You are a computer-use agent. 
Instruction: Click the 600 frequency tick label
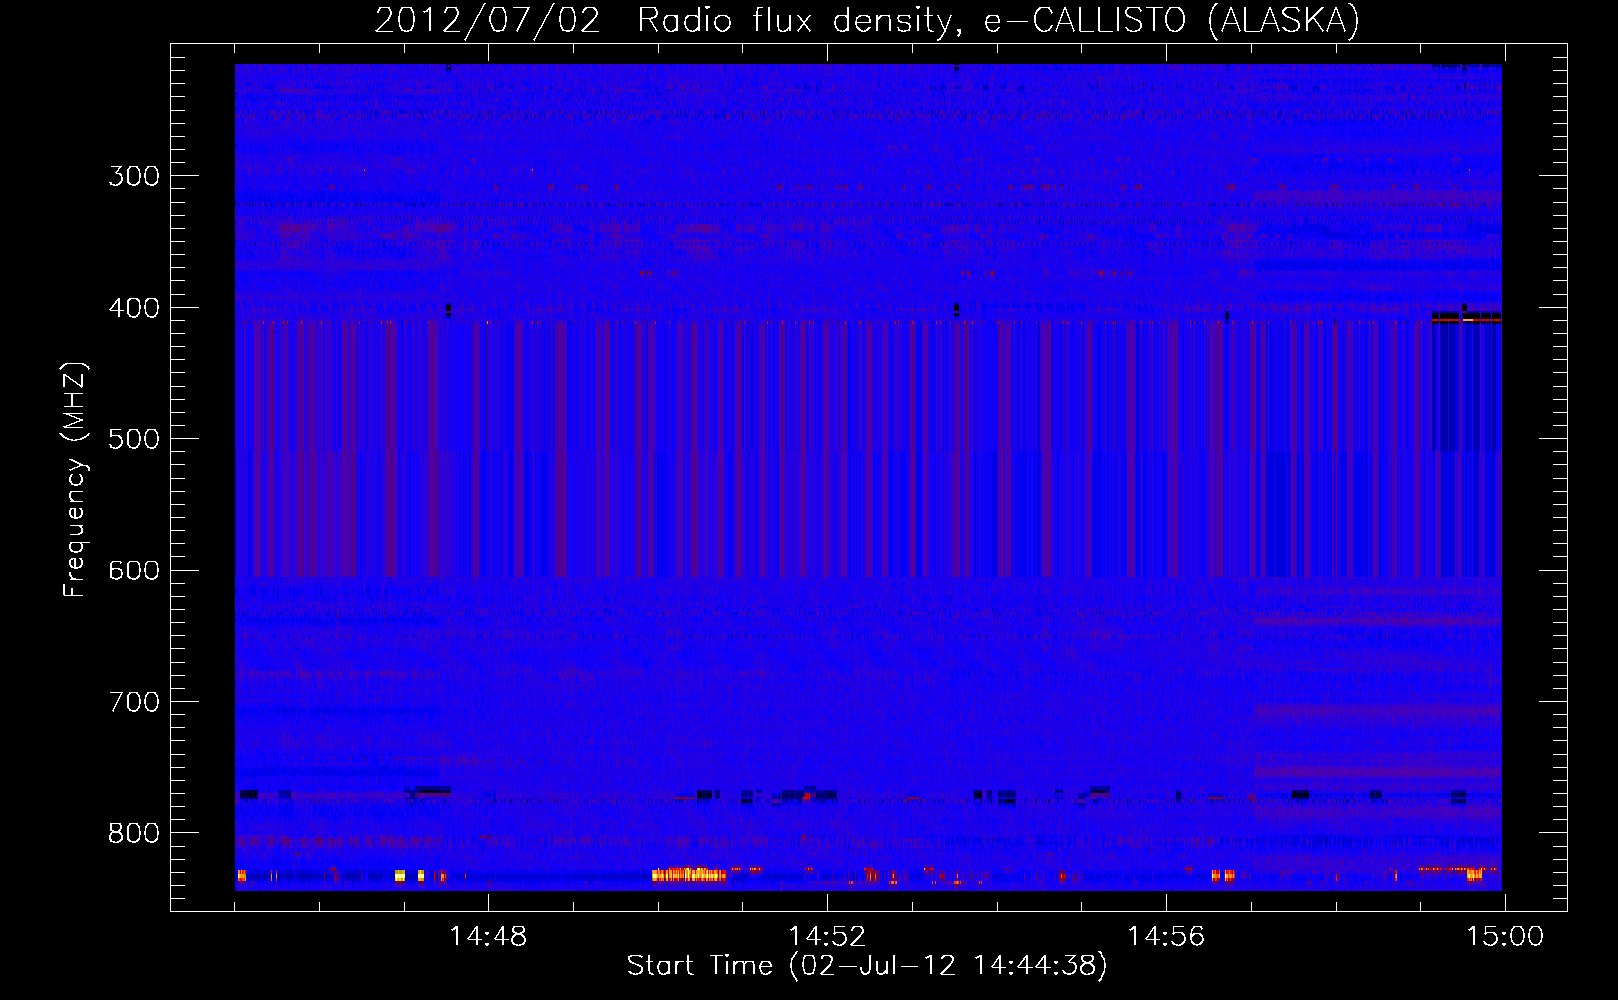coord(134,571)
